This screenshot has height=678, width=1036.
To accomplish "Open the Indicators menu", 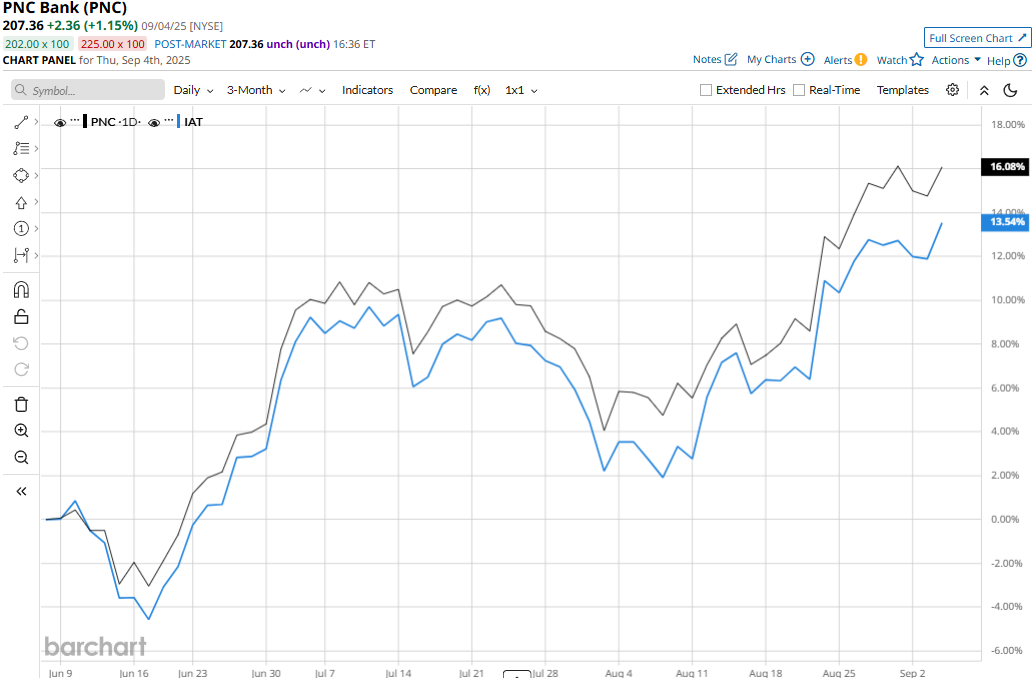I will coord(367,90).
